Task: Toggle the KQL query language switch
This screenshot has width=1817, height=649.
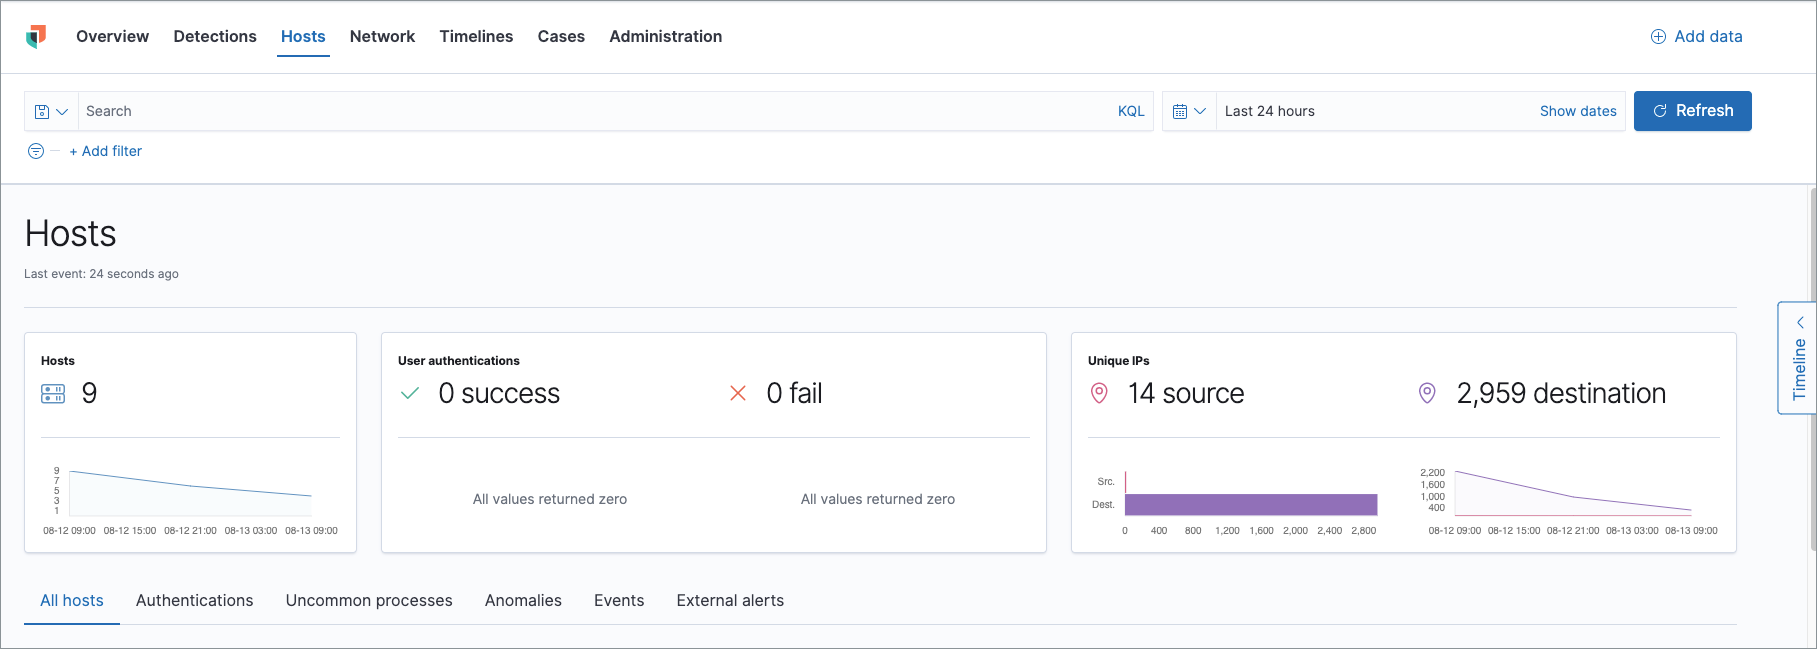Action: (x=1131, y=112)
